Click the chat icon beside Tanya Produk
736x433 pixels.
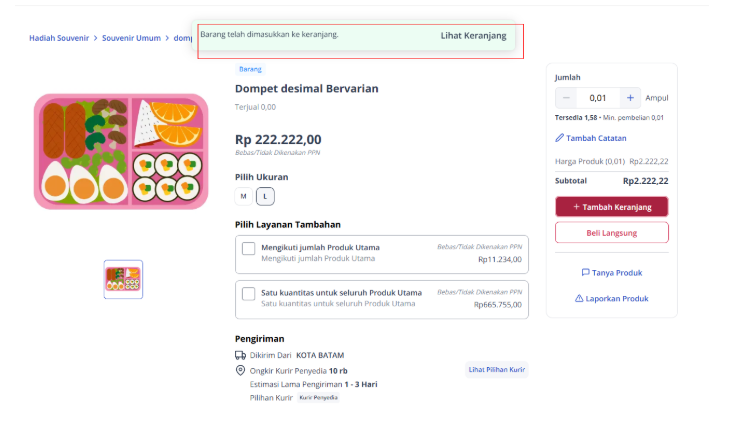[x=585, y=272]
